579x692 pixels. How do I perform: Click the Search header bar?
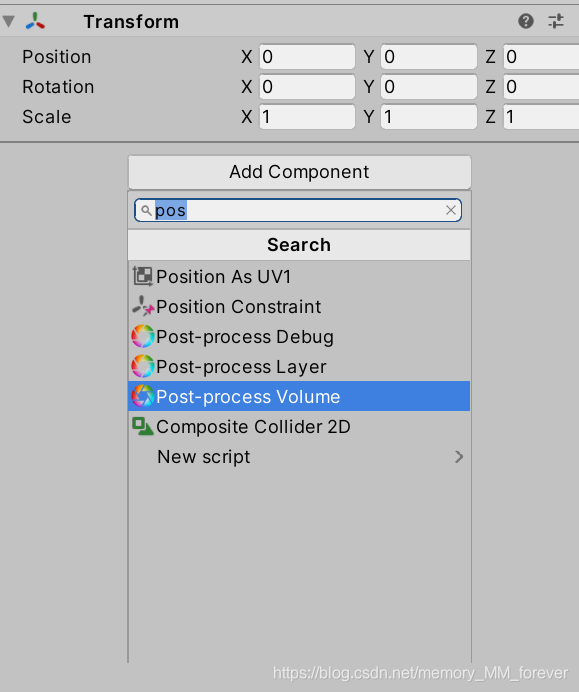click(x=299, y=245)
